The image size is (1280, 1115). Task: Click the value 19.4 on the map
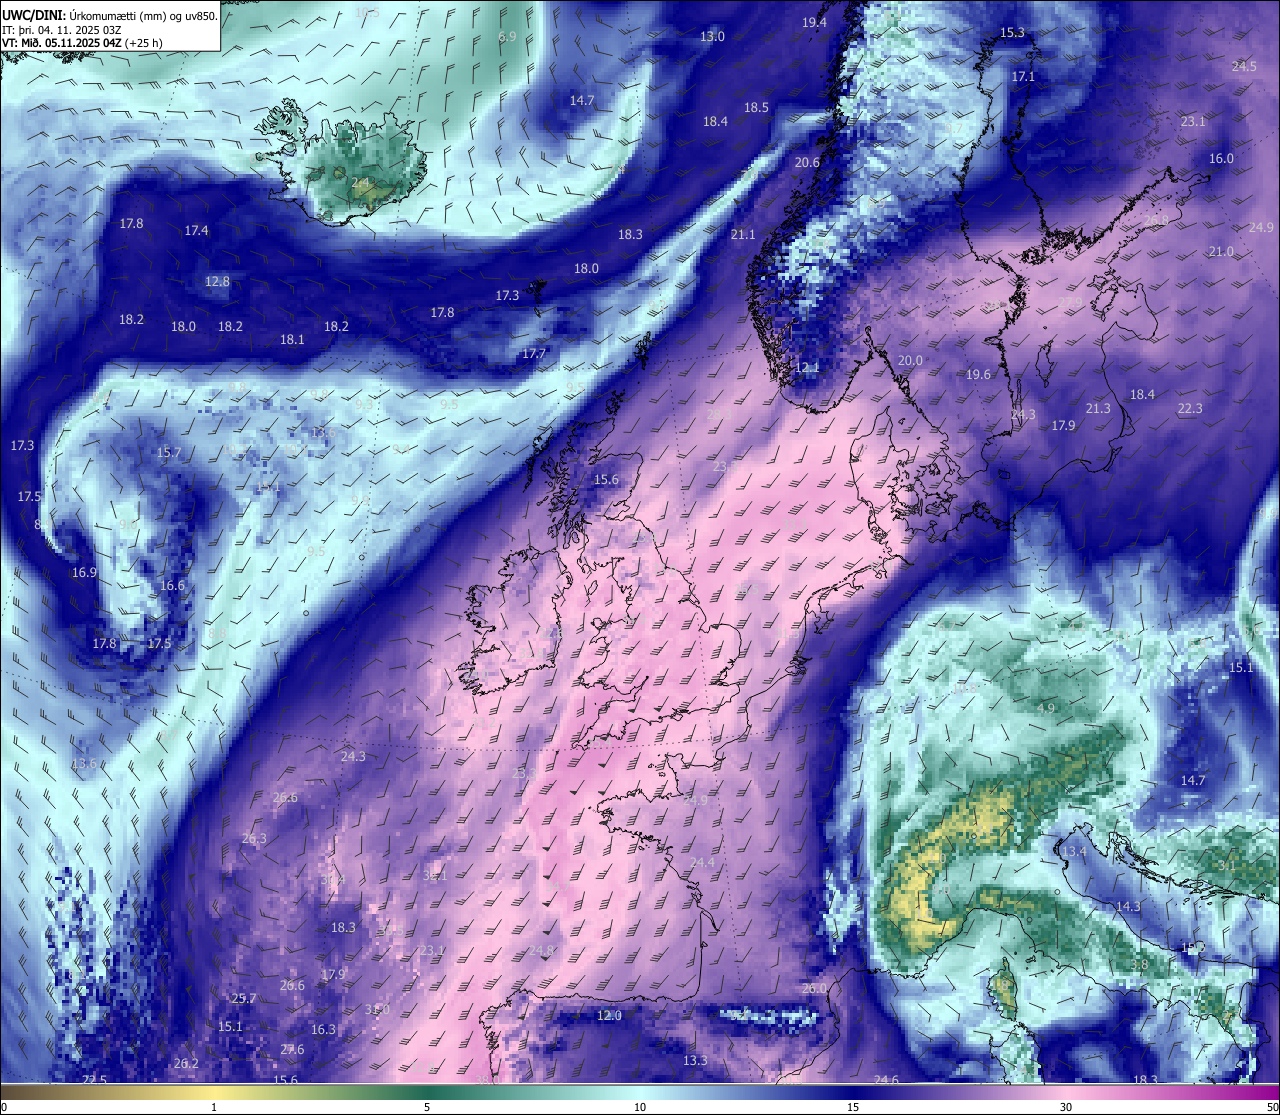[x=814, y=22]
